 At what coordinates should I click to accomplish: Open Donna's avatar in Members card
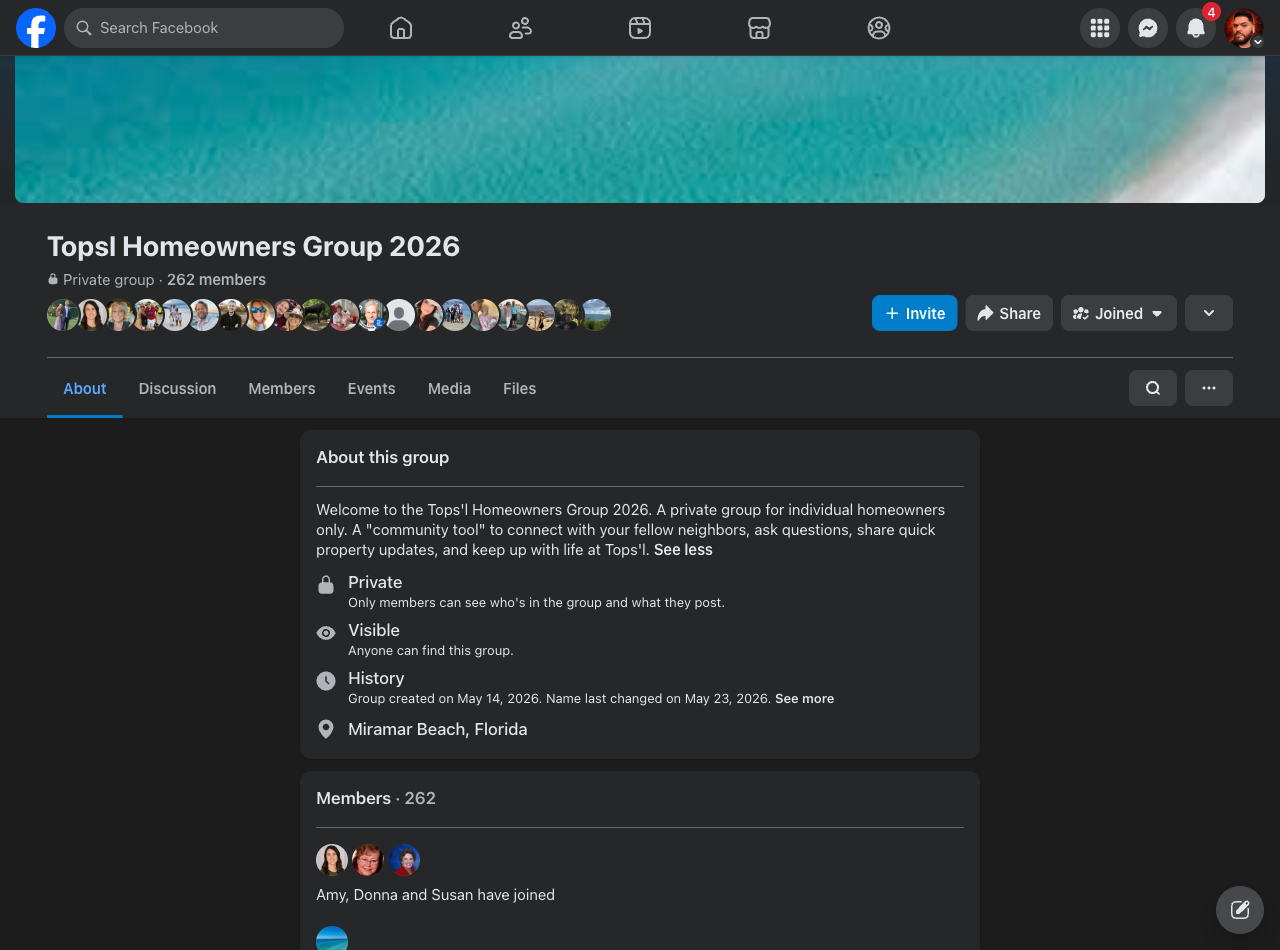point(368,860)
